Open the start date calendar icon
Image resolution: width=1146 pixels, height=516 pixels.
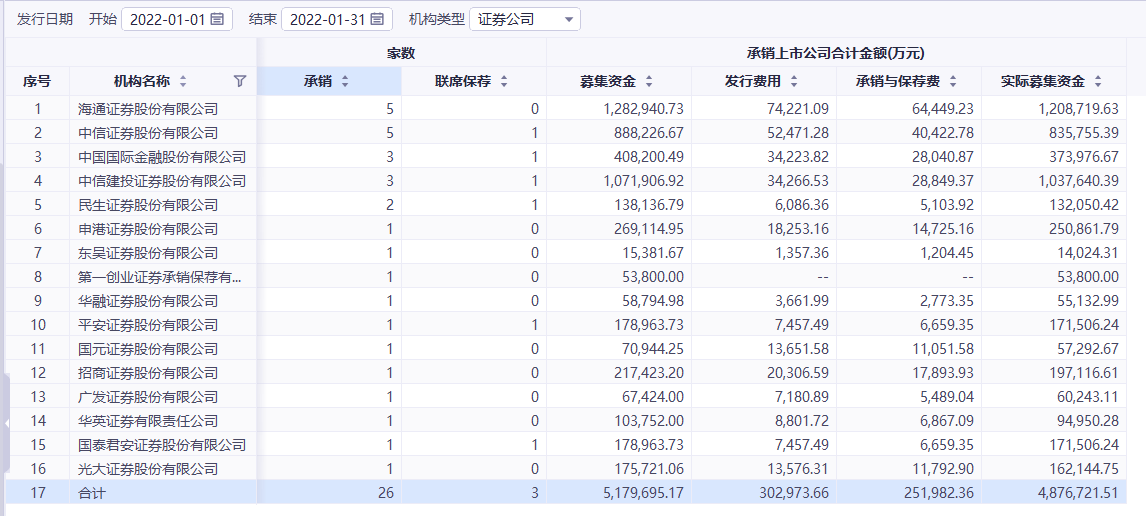pos(217,19)
